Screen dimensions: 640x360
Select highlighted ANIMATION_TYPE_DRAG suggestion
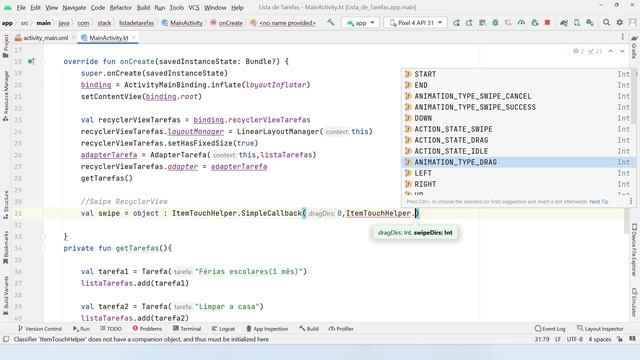click(x=517, y=162)
